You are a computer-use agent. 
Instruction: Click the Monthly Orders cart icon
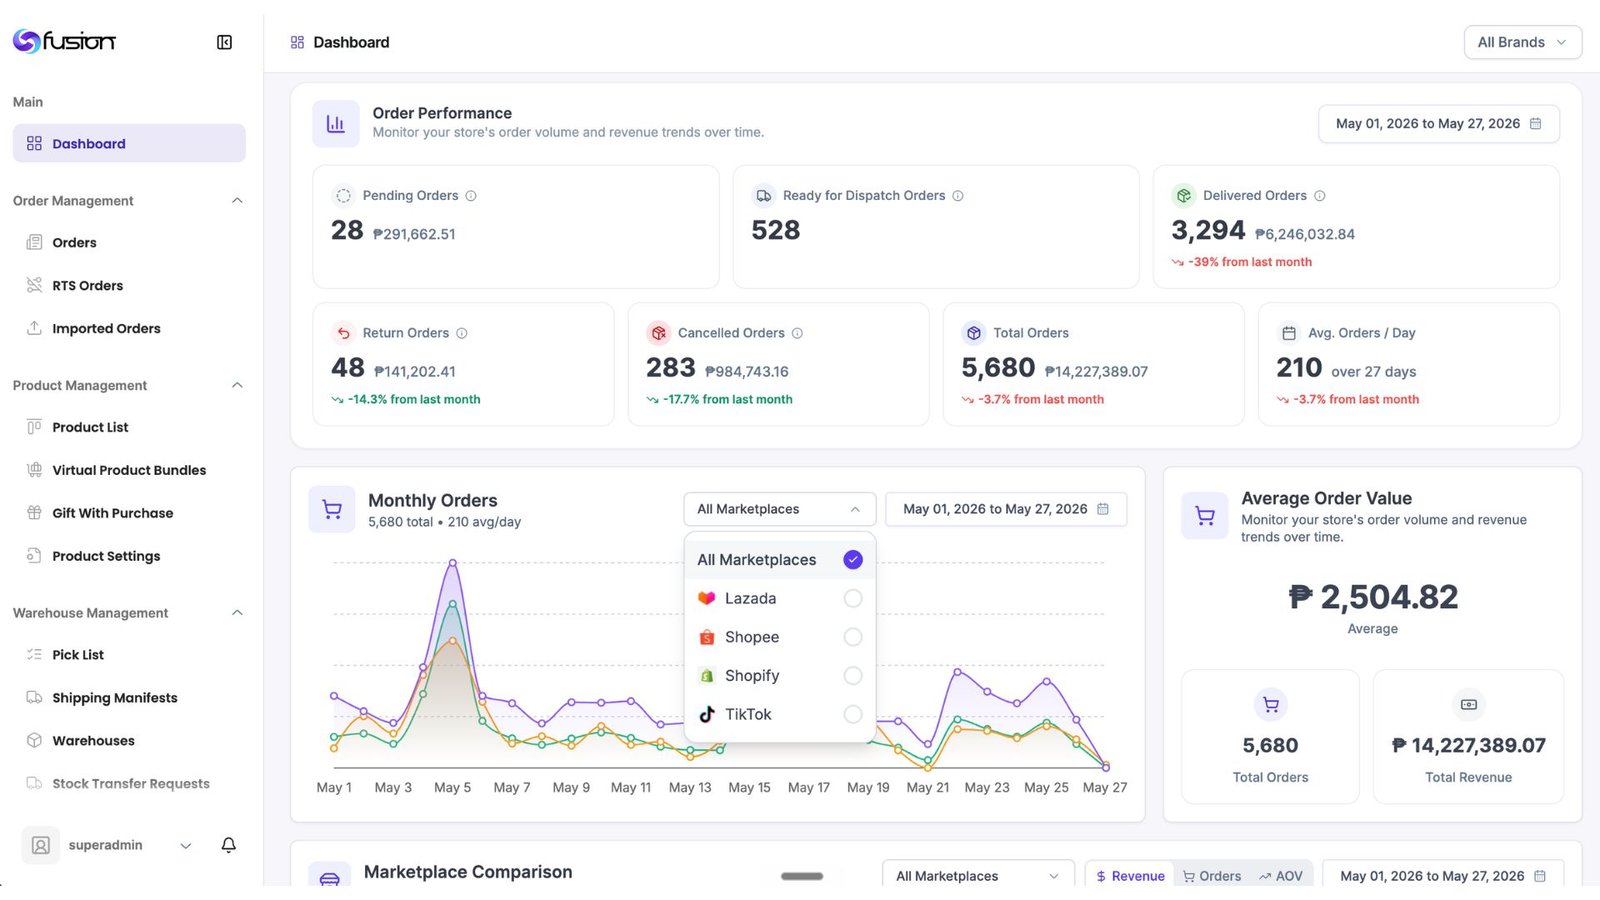click(x=332, y=510)
